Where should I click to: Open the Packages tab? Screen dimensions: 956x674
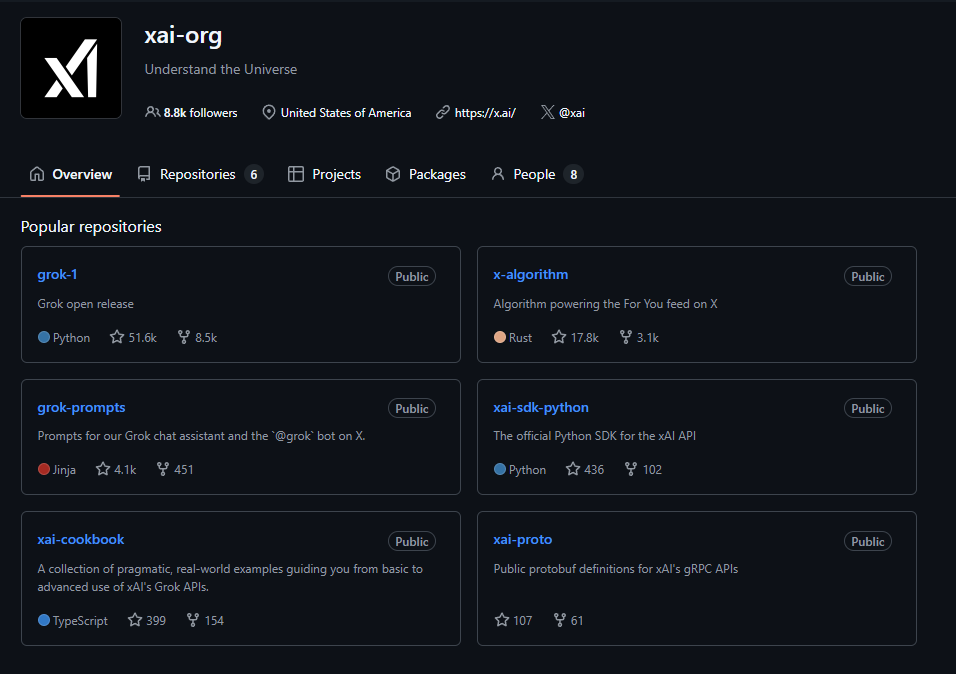(x=426, y=174)
